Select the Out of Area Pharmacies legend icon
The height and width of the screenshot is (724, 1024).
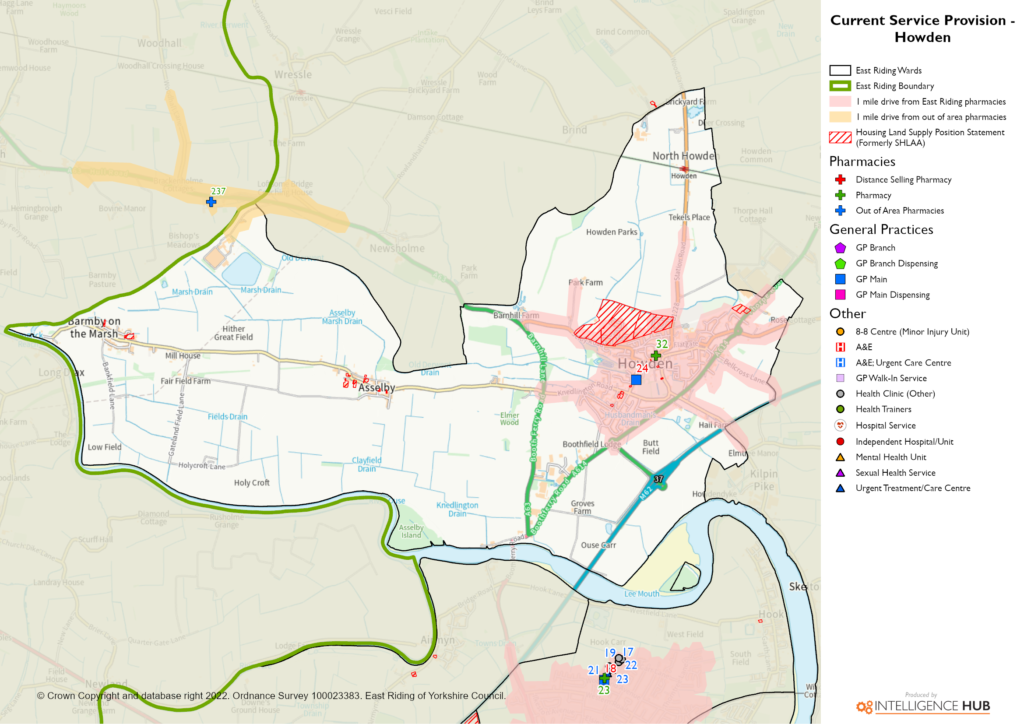(x=840, y=211)
